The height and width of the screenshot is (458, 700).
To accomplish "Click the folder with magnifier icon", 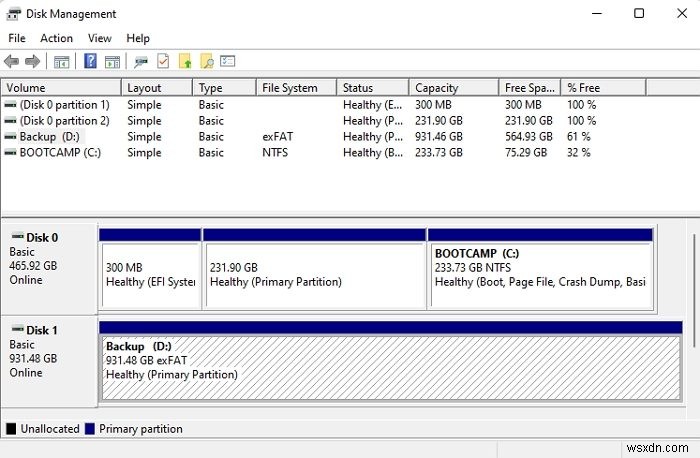I will [206, 62].
